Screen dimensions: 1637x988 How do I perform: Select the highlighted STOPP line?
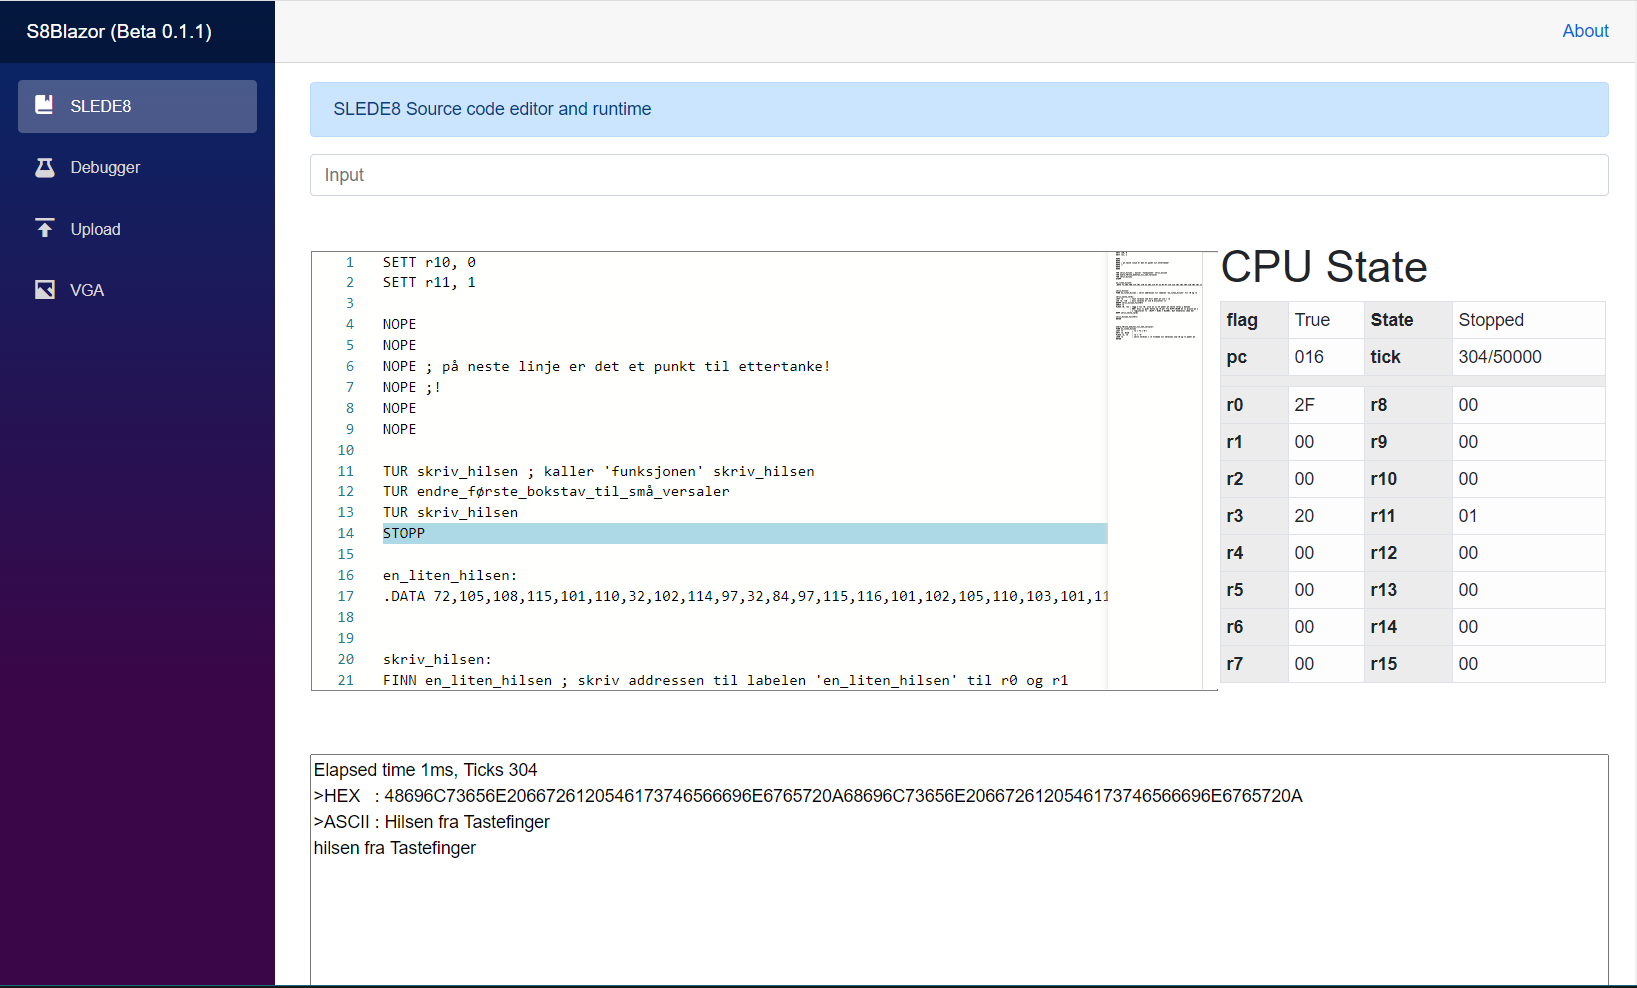[744, 533]
